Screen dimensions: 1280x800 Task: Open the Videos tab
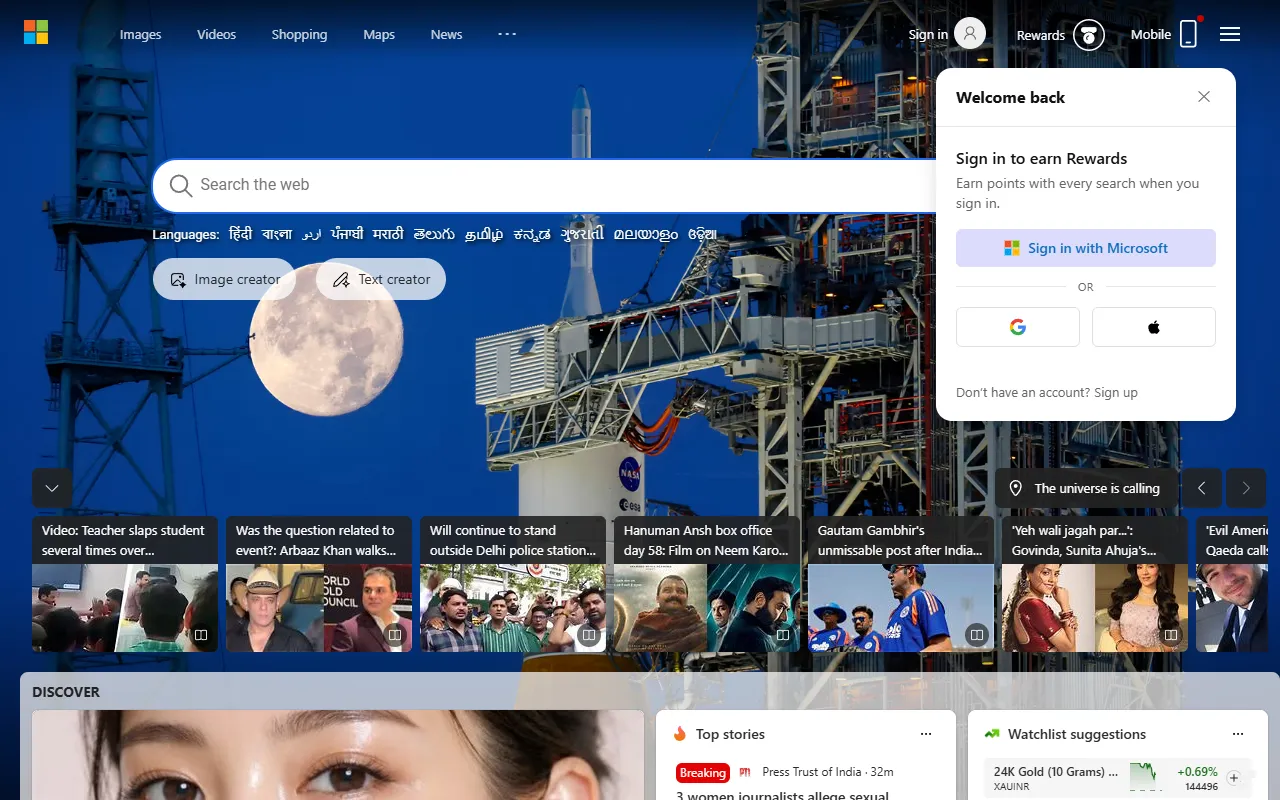(216, 34)
